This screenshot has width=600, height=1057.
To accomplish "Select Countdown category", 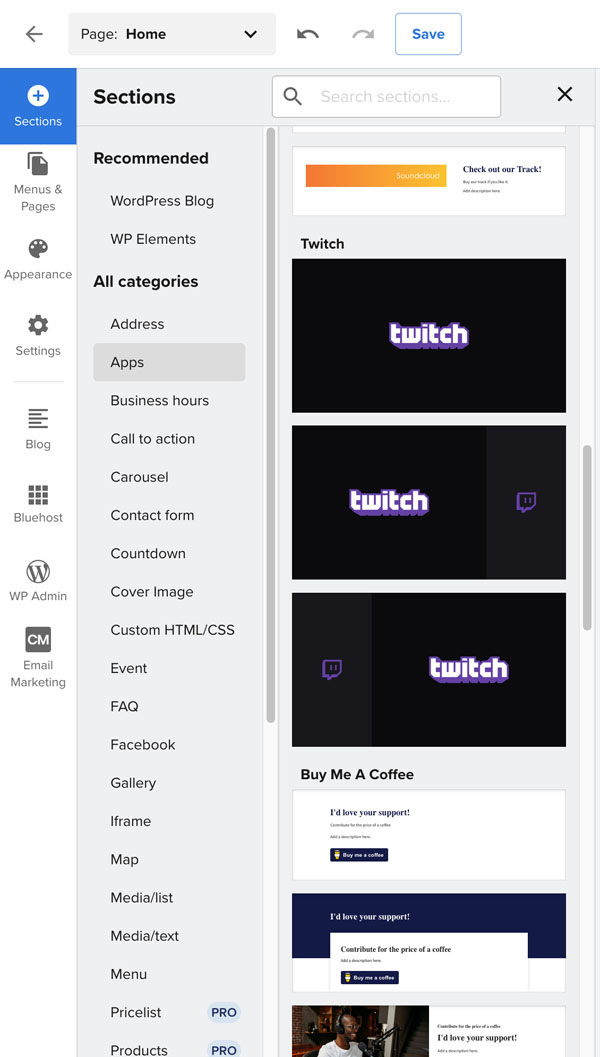I will (x=148, y=553).
